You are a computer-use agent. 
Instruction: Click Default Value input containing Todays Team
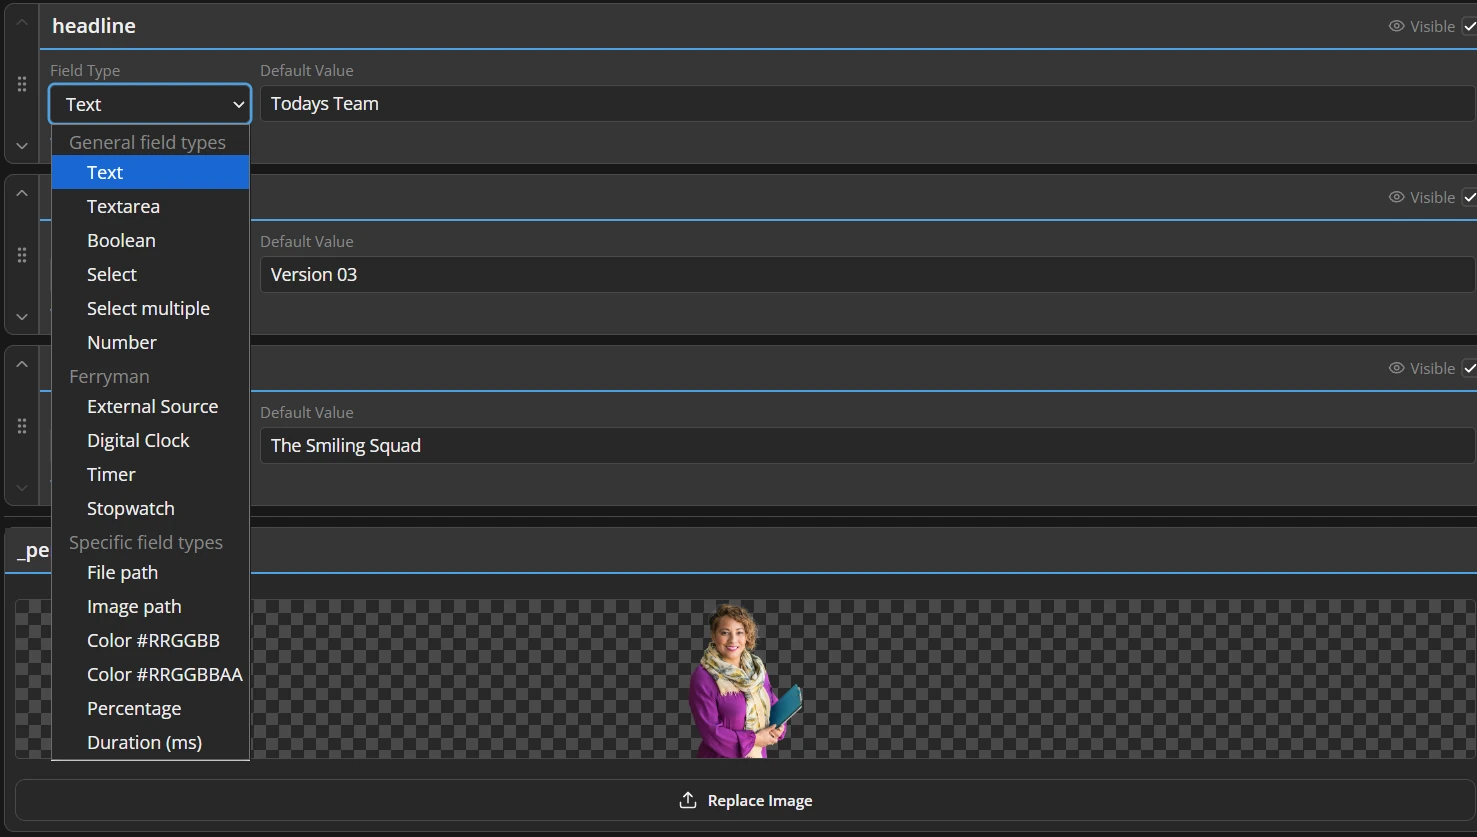pos(868,104)
